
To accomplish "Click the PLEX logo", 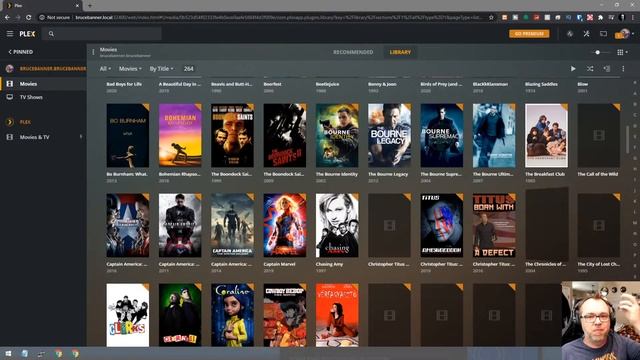I will click(27, 34).
